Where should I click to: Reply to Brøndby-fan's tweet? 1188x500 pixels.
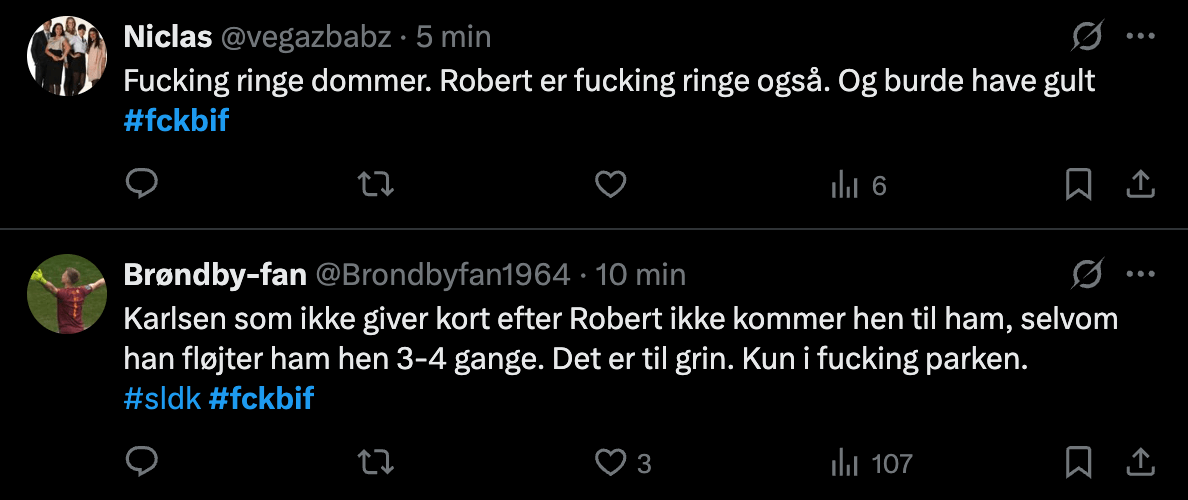coord(143,462)
